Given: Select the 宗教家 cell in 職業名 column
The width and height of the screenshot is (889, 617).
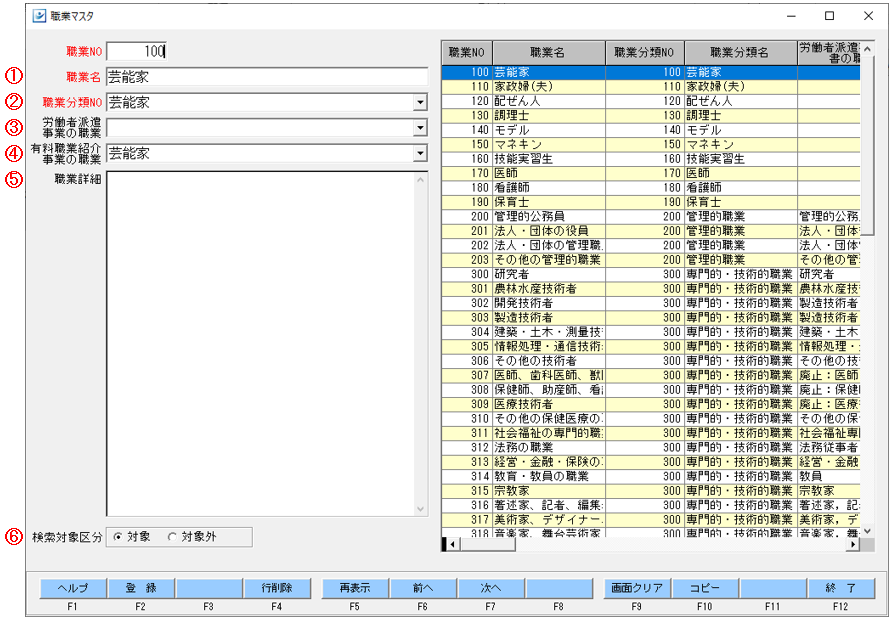Looking at the screenshot, I should [548, 491].
